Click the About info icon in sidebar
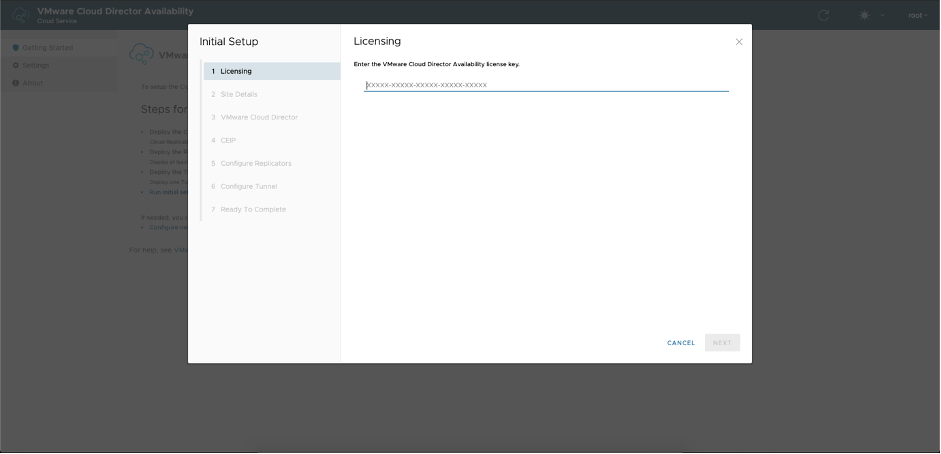The width and height of the screenshot is (941, 454). point(15,83)
